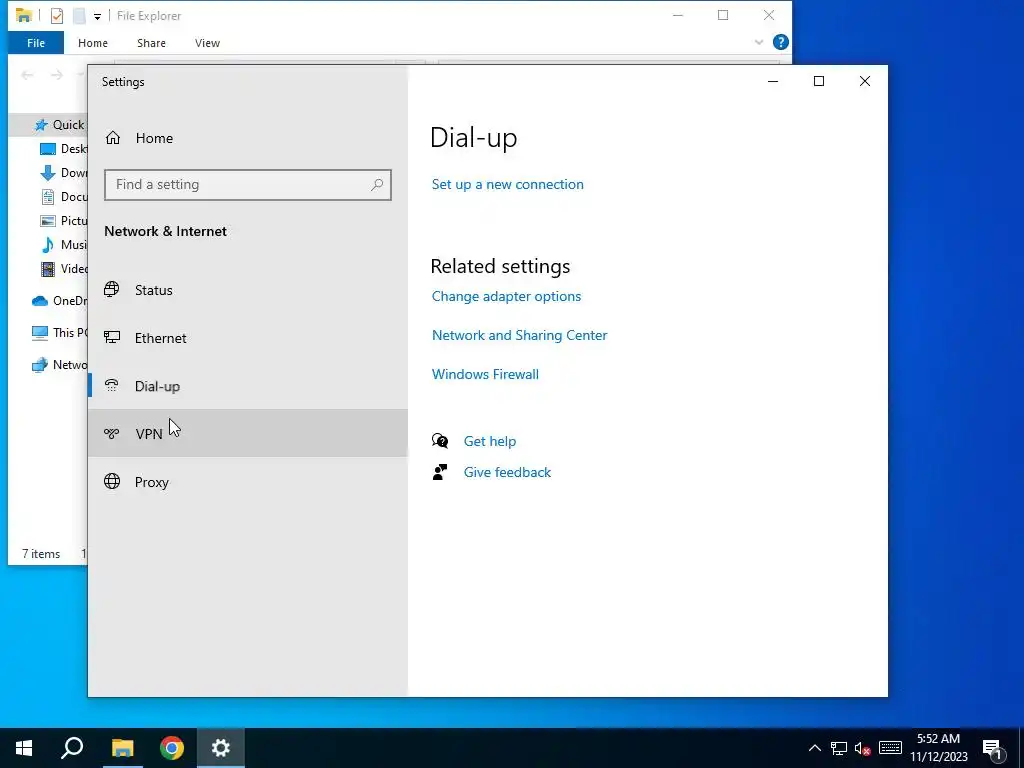The width and height of the screenshot is (1024, 768).
Task: Open Quick Access Toolbar dropdown arrow
Action: point(97,16)
